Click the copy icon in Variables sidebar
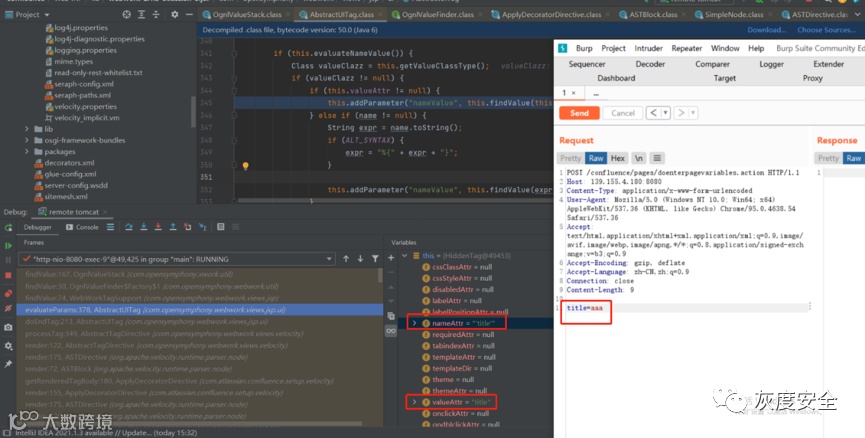The height and width of the screenshot is (438, 865). click(x=391, y=316)
